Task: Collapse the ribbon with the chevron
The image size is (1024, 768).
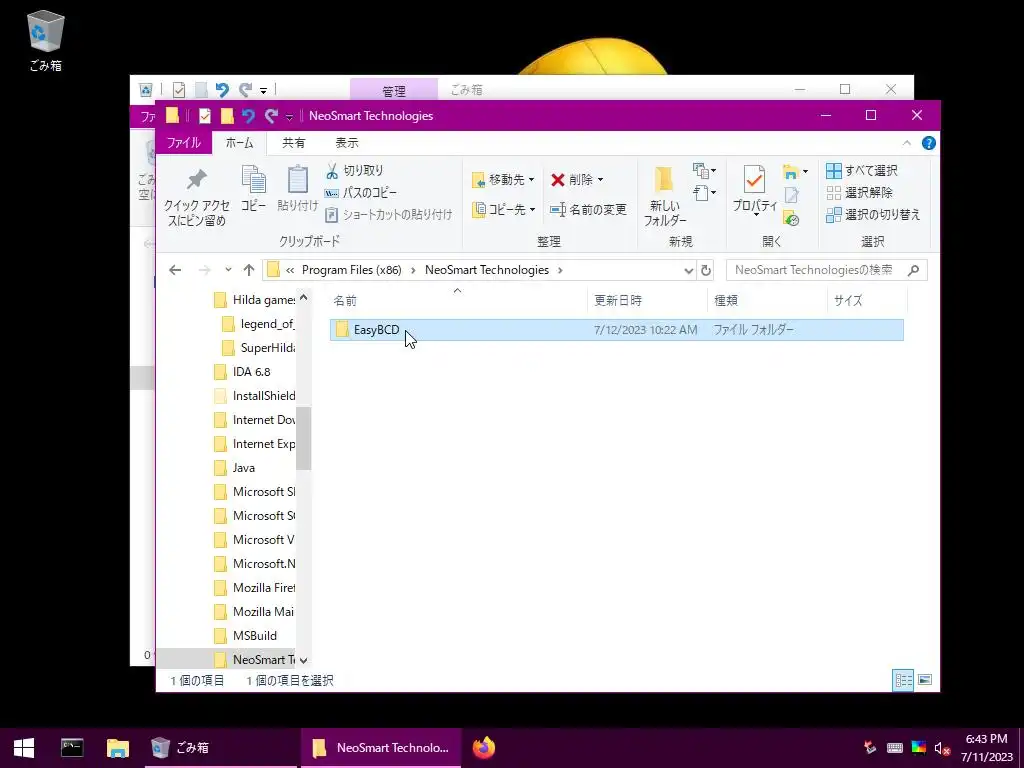Action: [x=906, y=143]
